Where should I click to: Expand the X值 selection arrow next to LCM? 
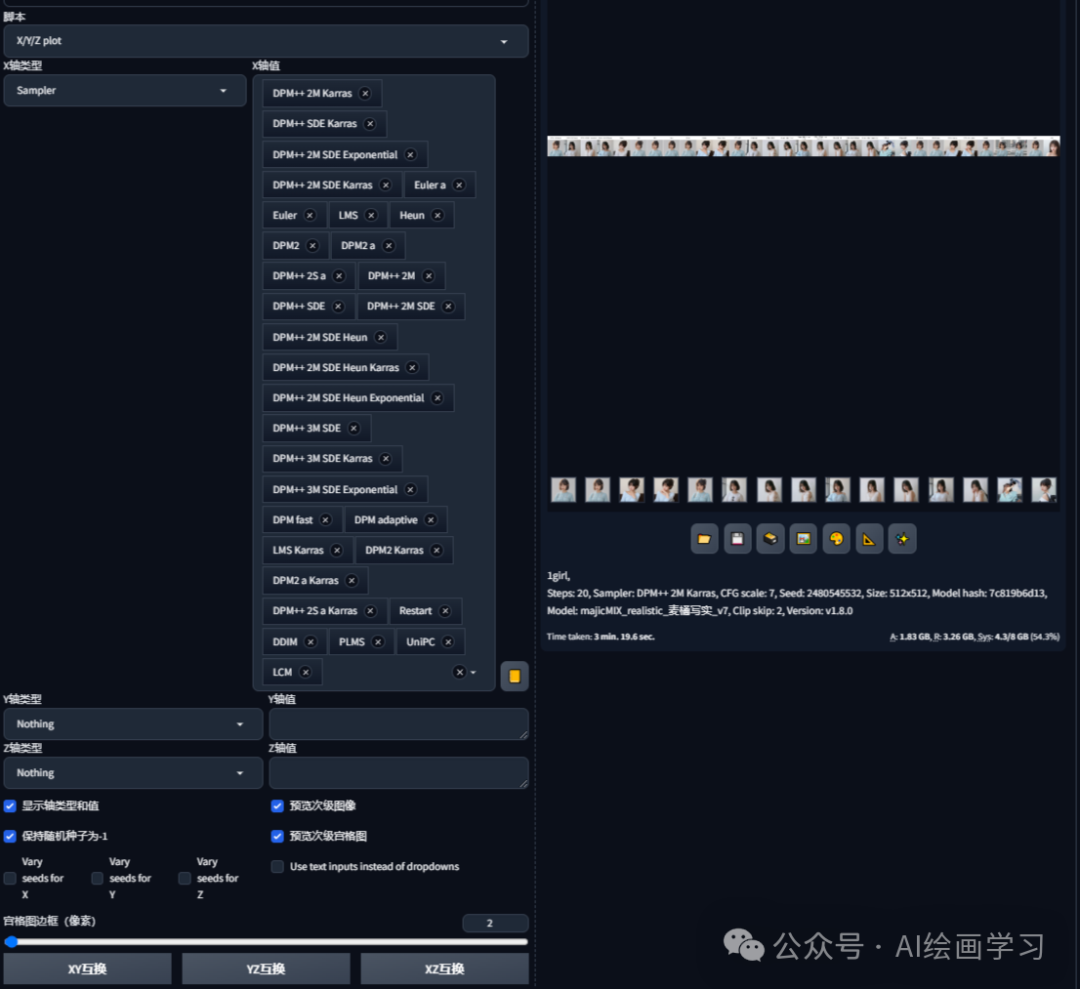point(472,672)
